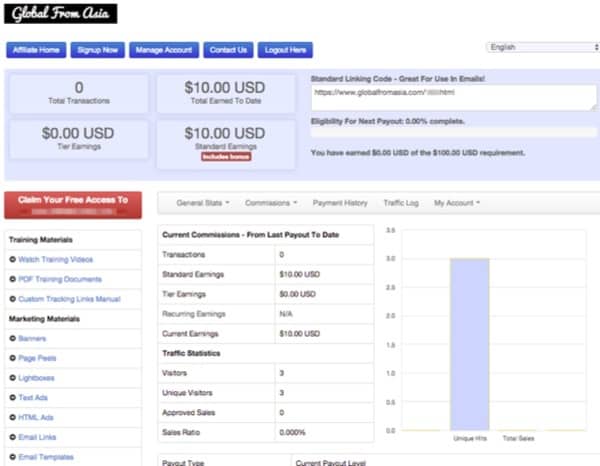The image size is (600, 466).
Task: Open the My Account dropdown
Action: (456, 203)
